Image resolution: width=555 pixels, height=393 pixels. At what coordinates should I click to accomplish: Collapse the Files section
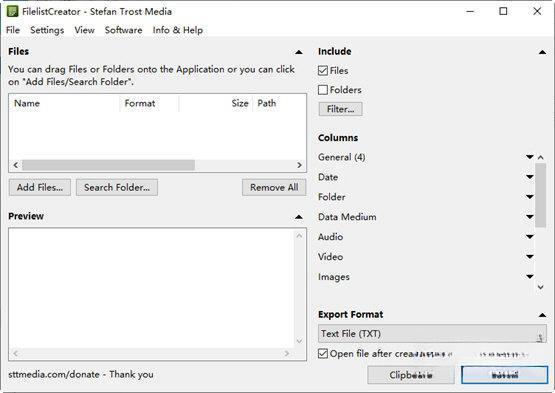pos(299,52)
